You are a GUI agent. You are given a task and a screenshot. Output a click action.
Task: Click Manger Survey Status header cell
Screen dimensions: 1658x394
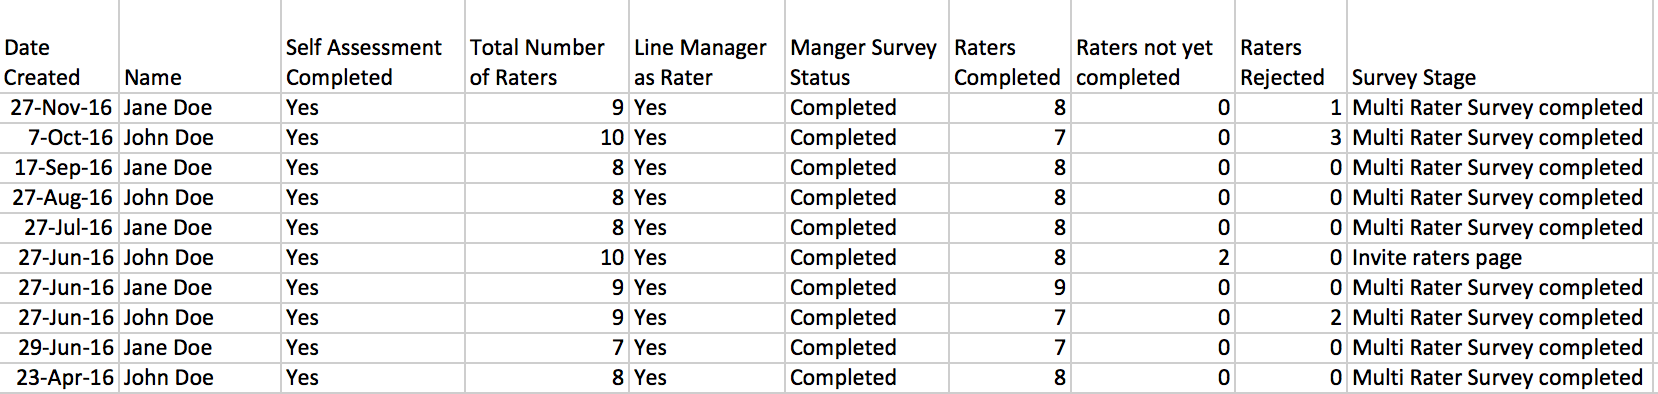click(867, 47)
